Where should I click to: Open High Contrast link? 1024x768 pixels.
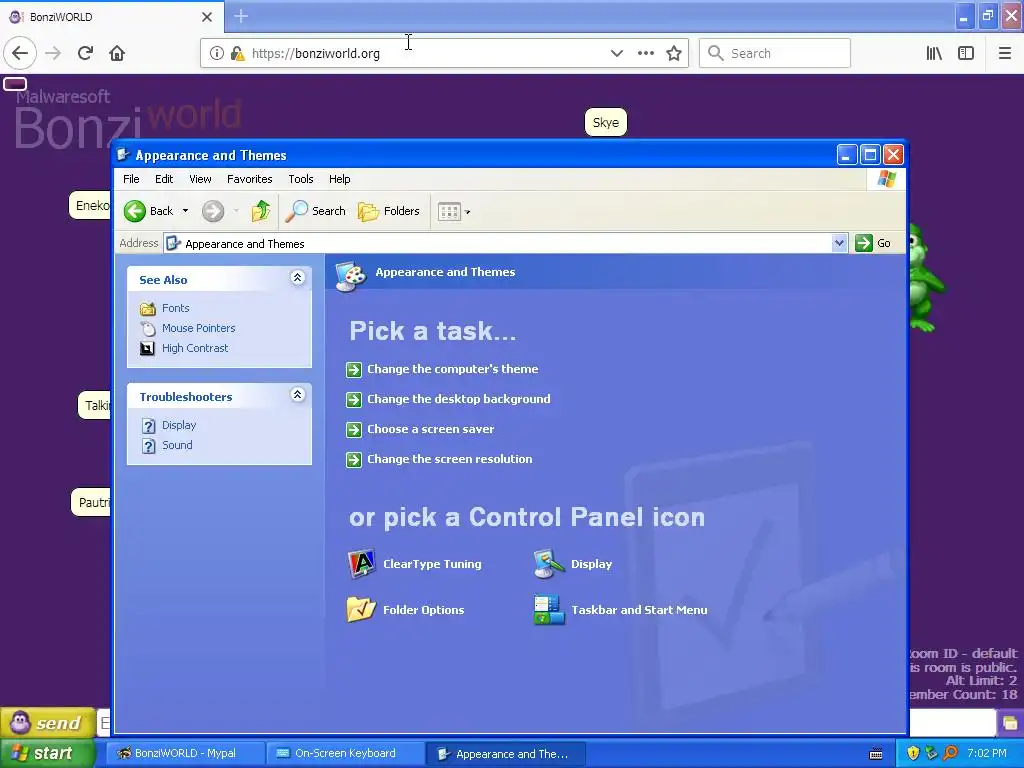(x=195, y=348)
